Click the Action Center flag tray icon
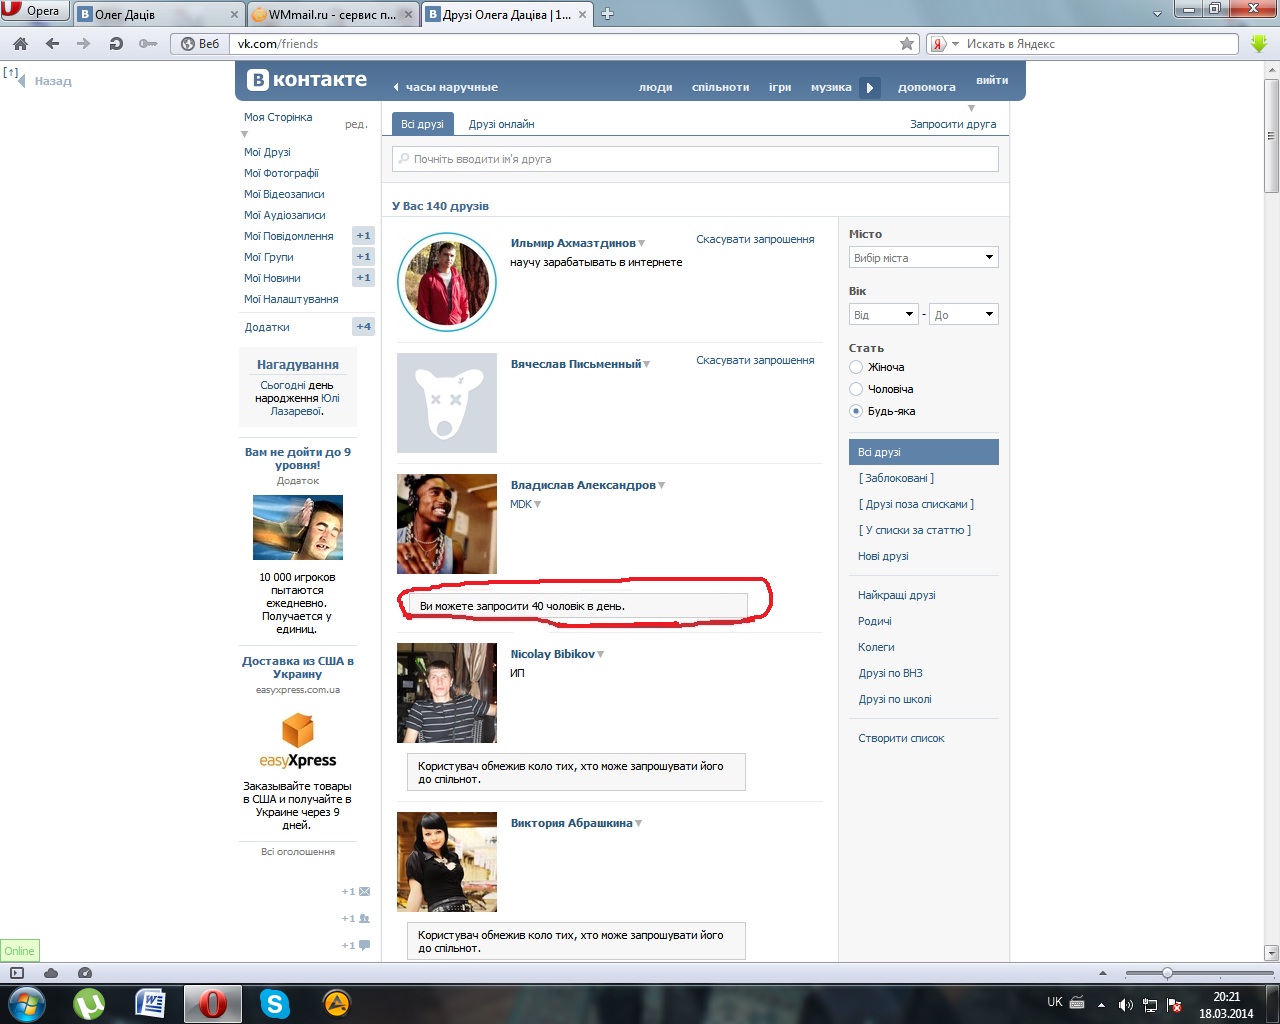 coord(1175,1004)
